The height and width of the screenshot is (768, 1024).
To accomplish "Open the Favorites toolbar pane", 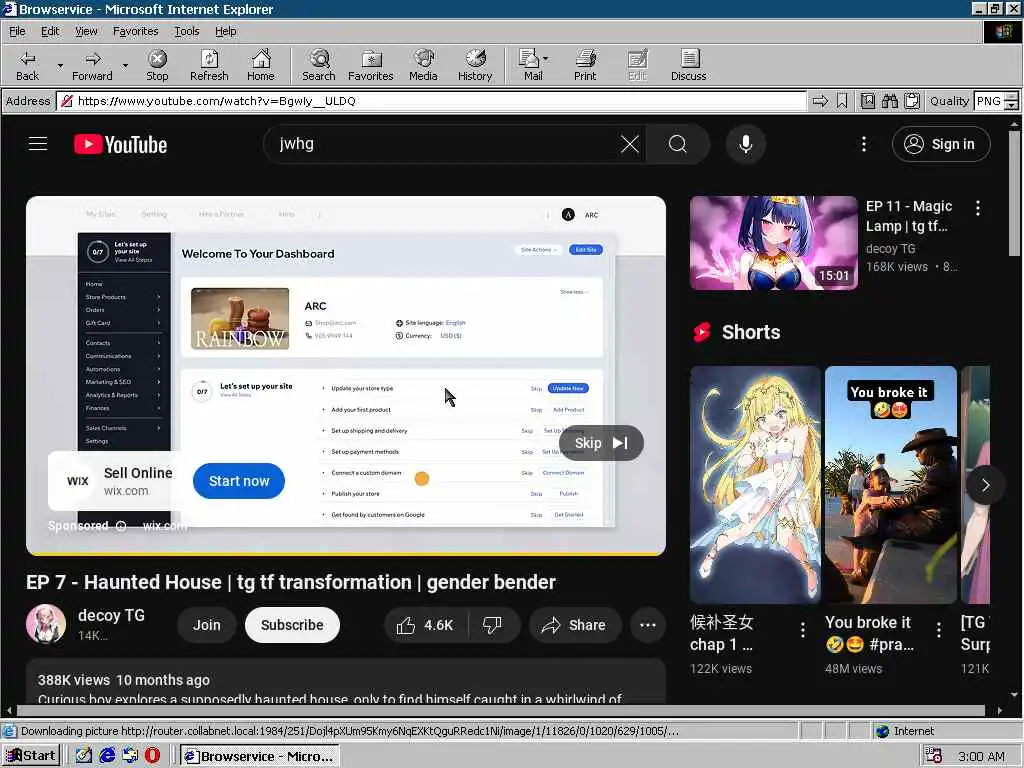I will tap(370, 65).
